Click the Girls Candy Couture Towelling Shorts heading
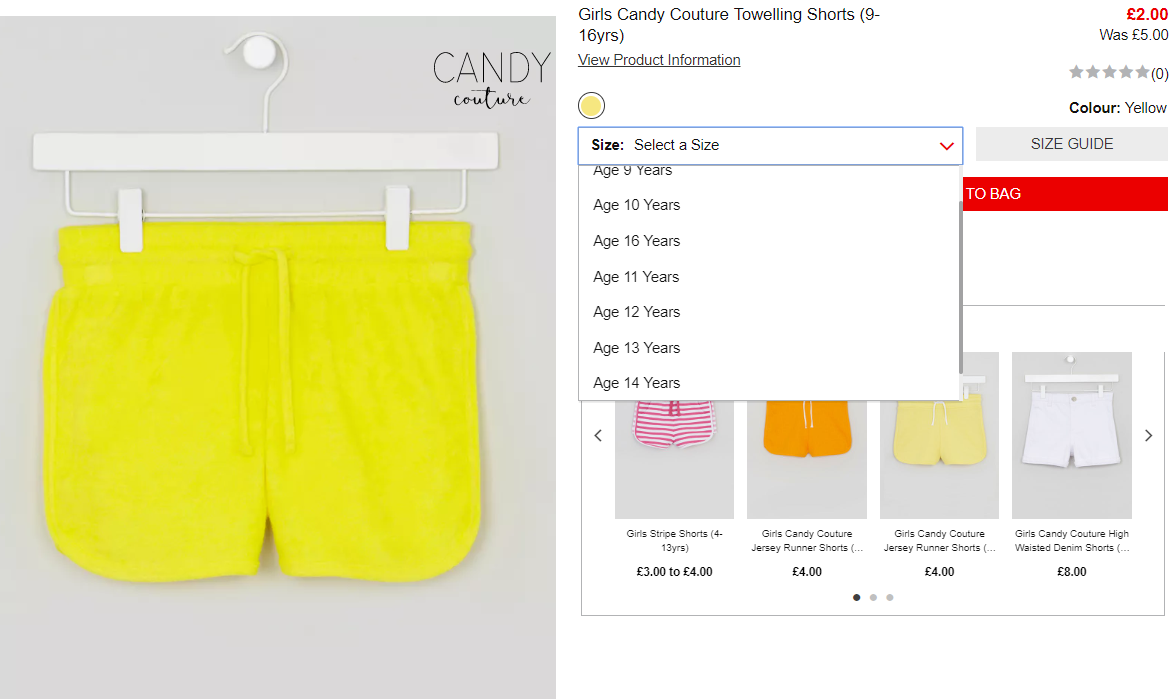The height and width of the screenshot is (699, 1171). click(x=729, y=25)
